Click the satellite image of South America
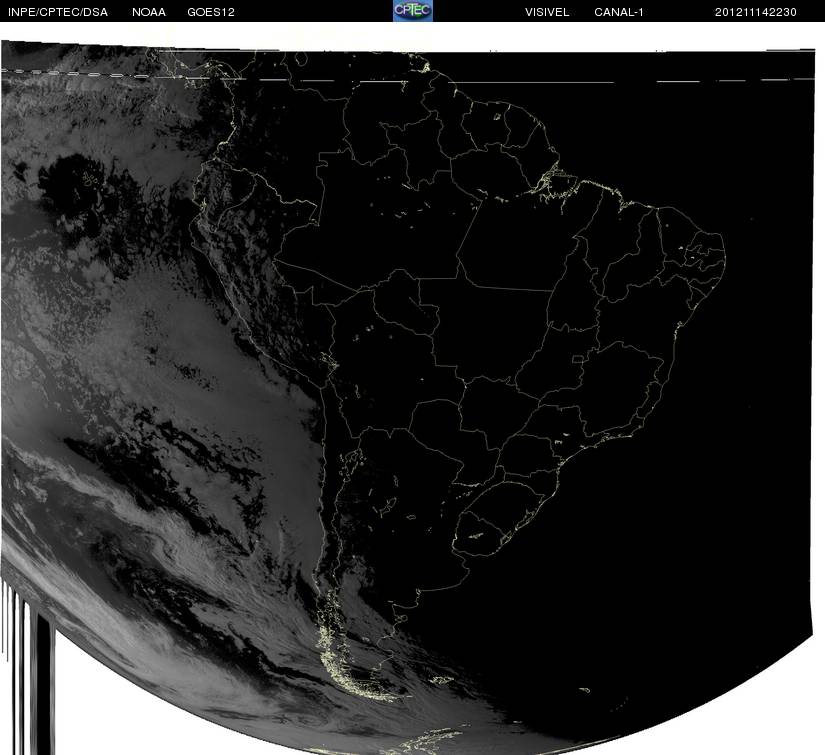 [x=408, y=397]
